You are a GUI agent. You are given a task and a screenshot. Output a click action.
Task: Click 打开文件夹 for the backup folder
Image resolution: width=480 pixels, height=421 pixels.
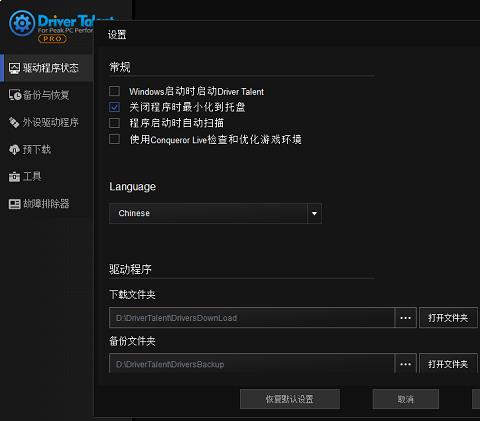click(448, 364)
